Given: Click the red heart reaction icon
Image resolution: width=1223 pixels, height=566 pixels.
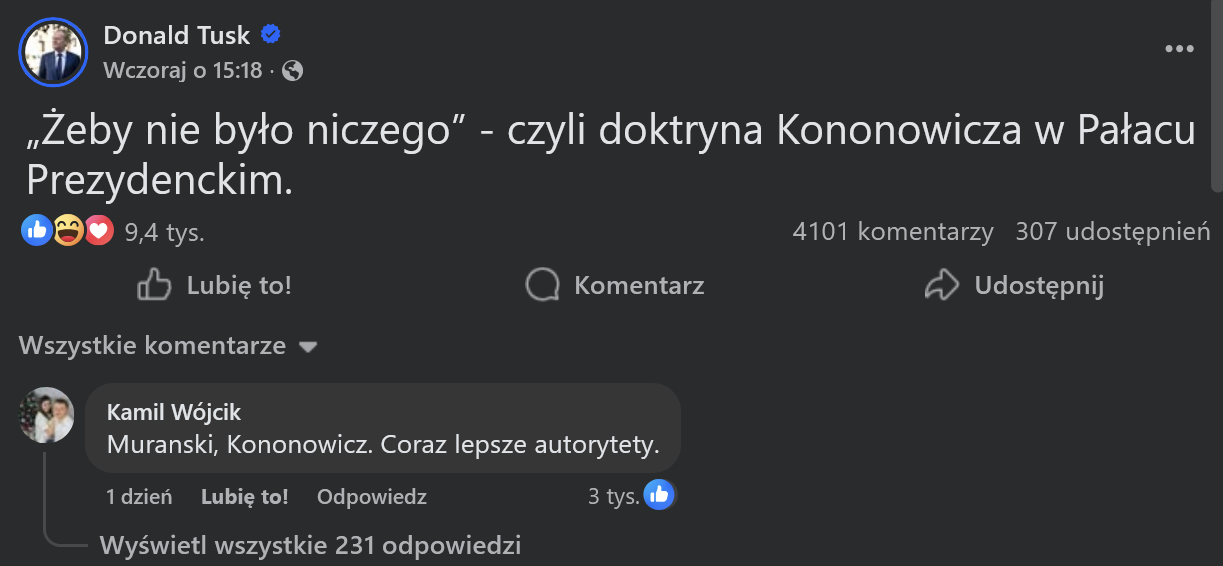Looking at the screenshot, I should point(98,232).
